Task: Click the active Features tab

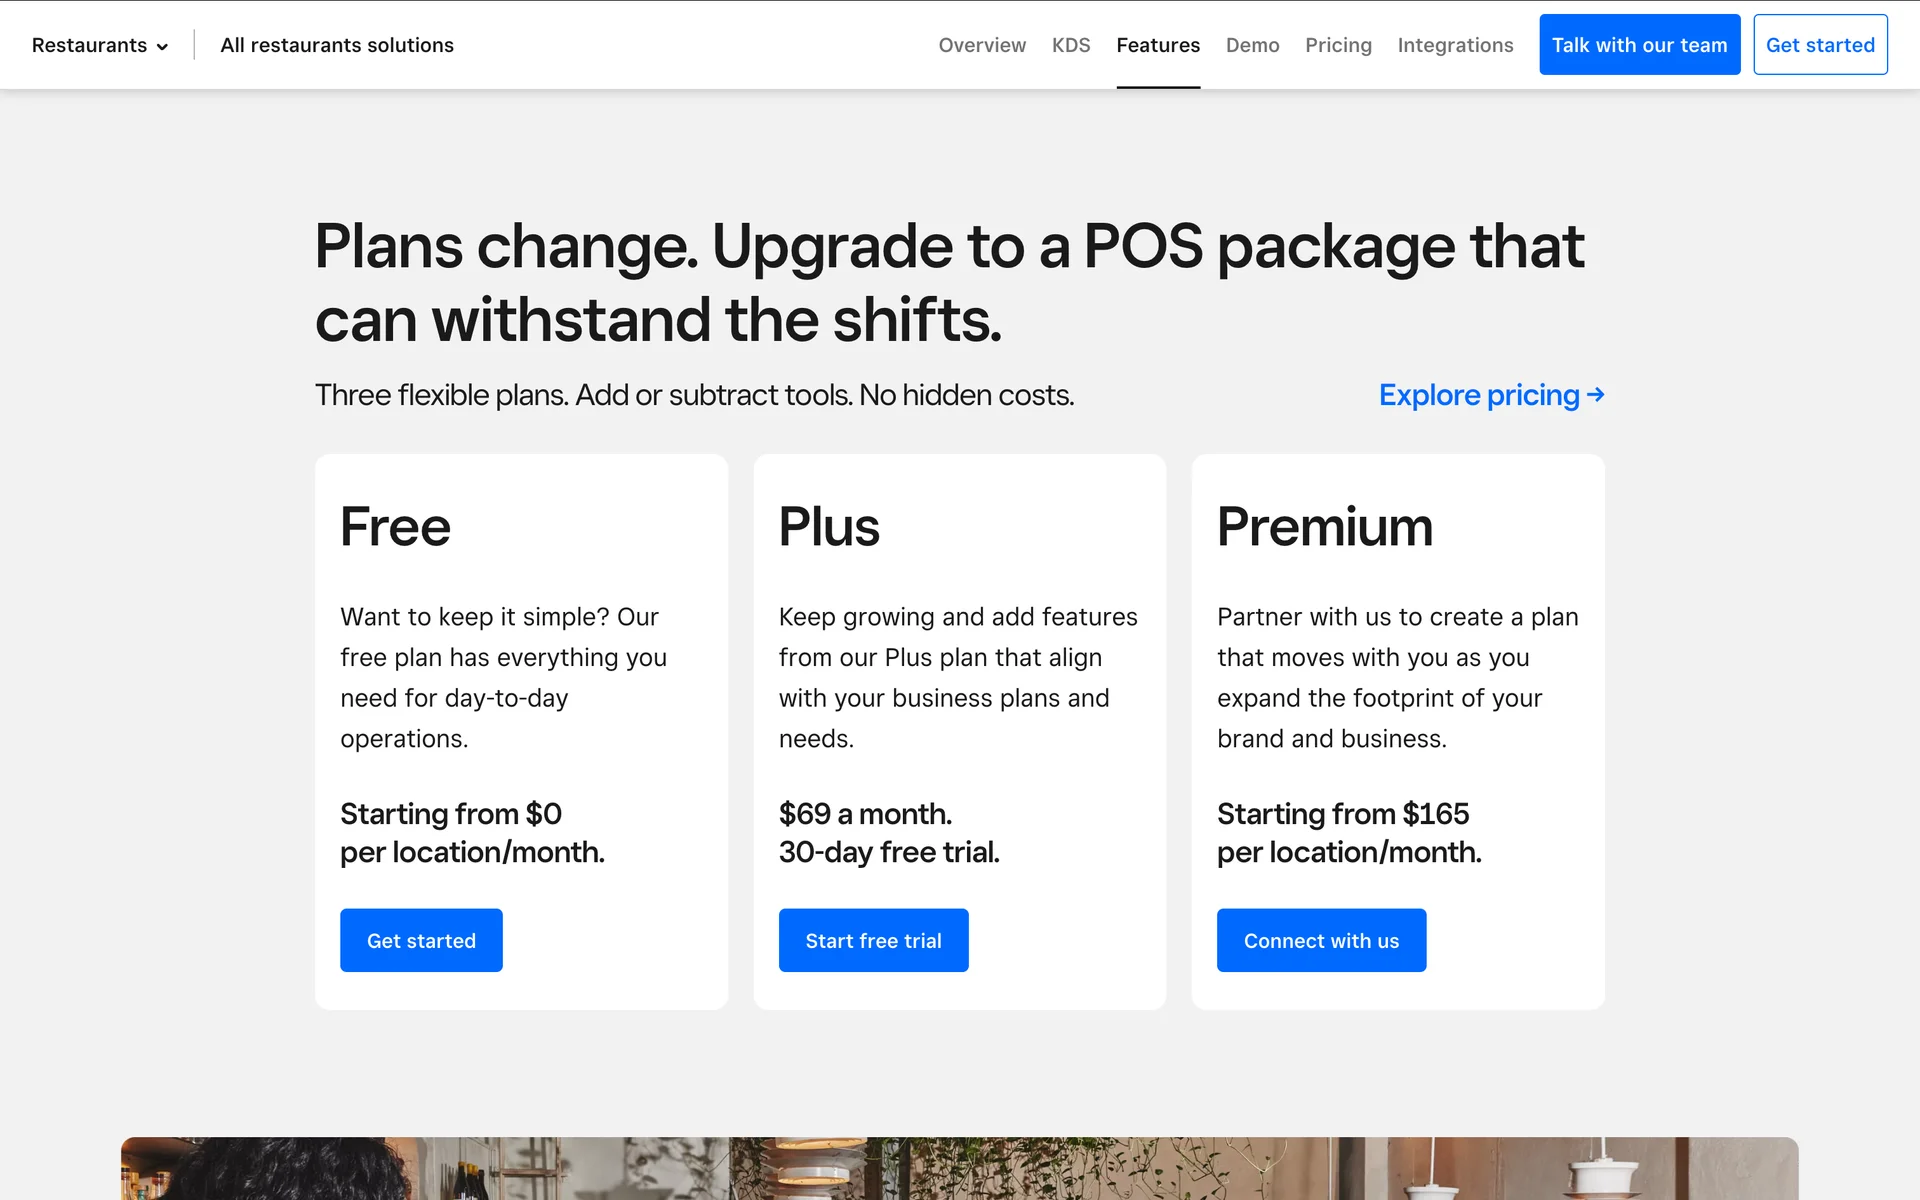Action: pyautogui.click(x=1158, y=45)
